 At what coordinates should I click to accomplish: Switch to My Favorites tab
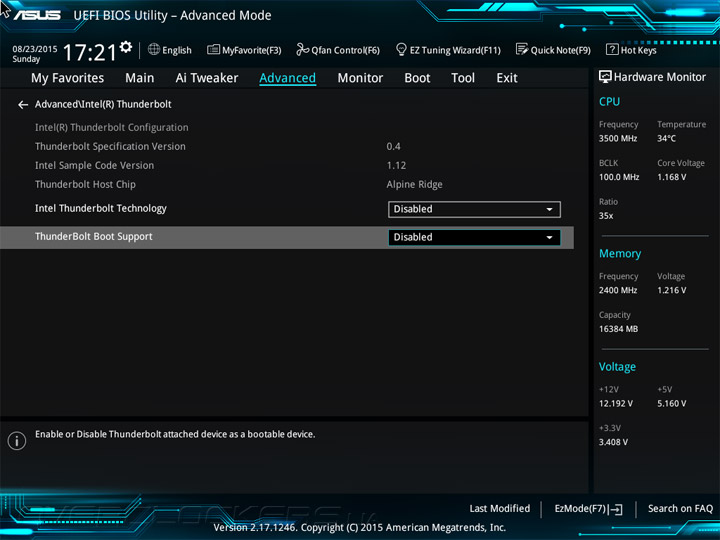tap(68, 78)
